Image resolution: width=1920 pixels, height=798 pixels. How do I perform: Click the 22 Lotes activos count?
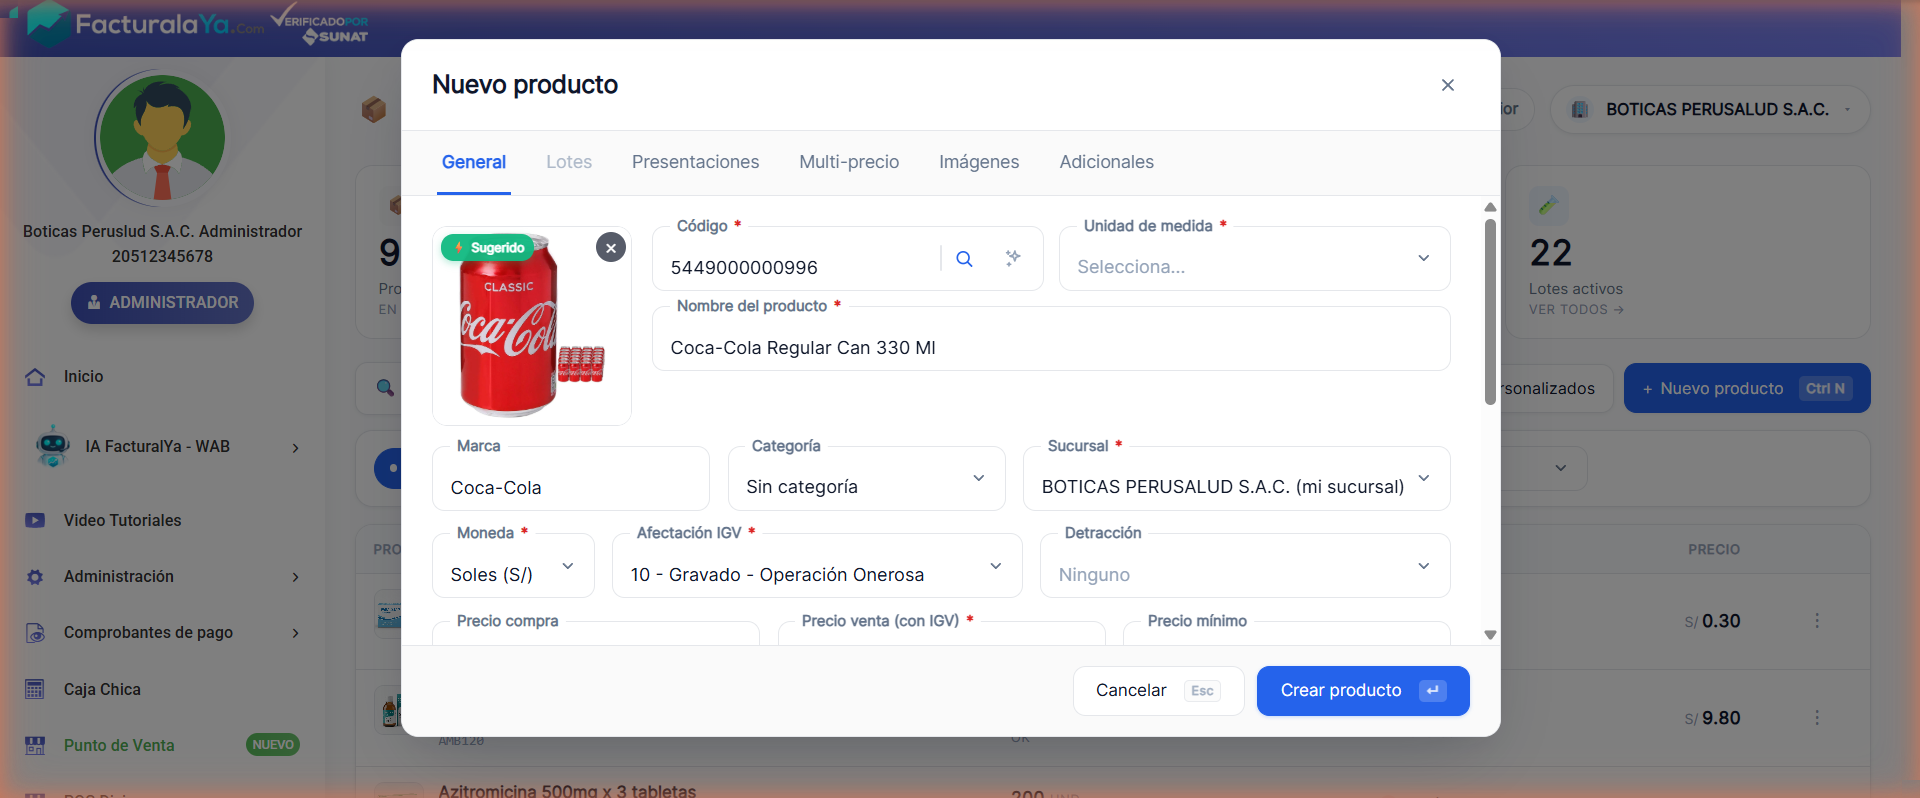(1551, 253)
